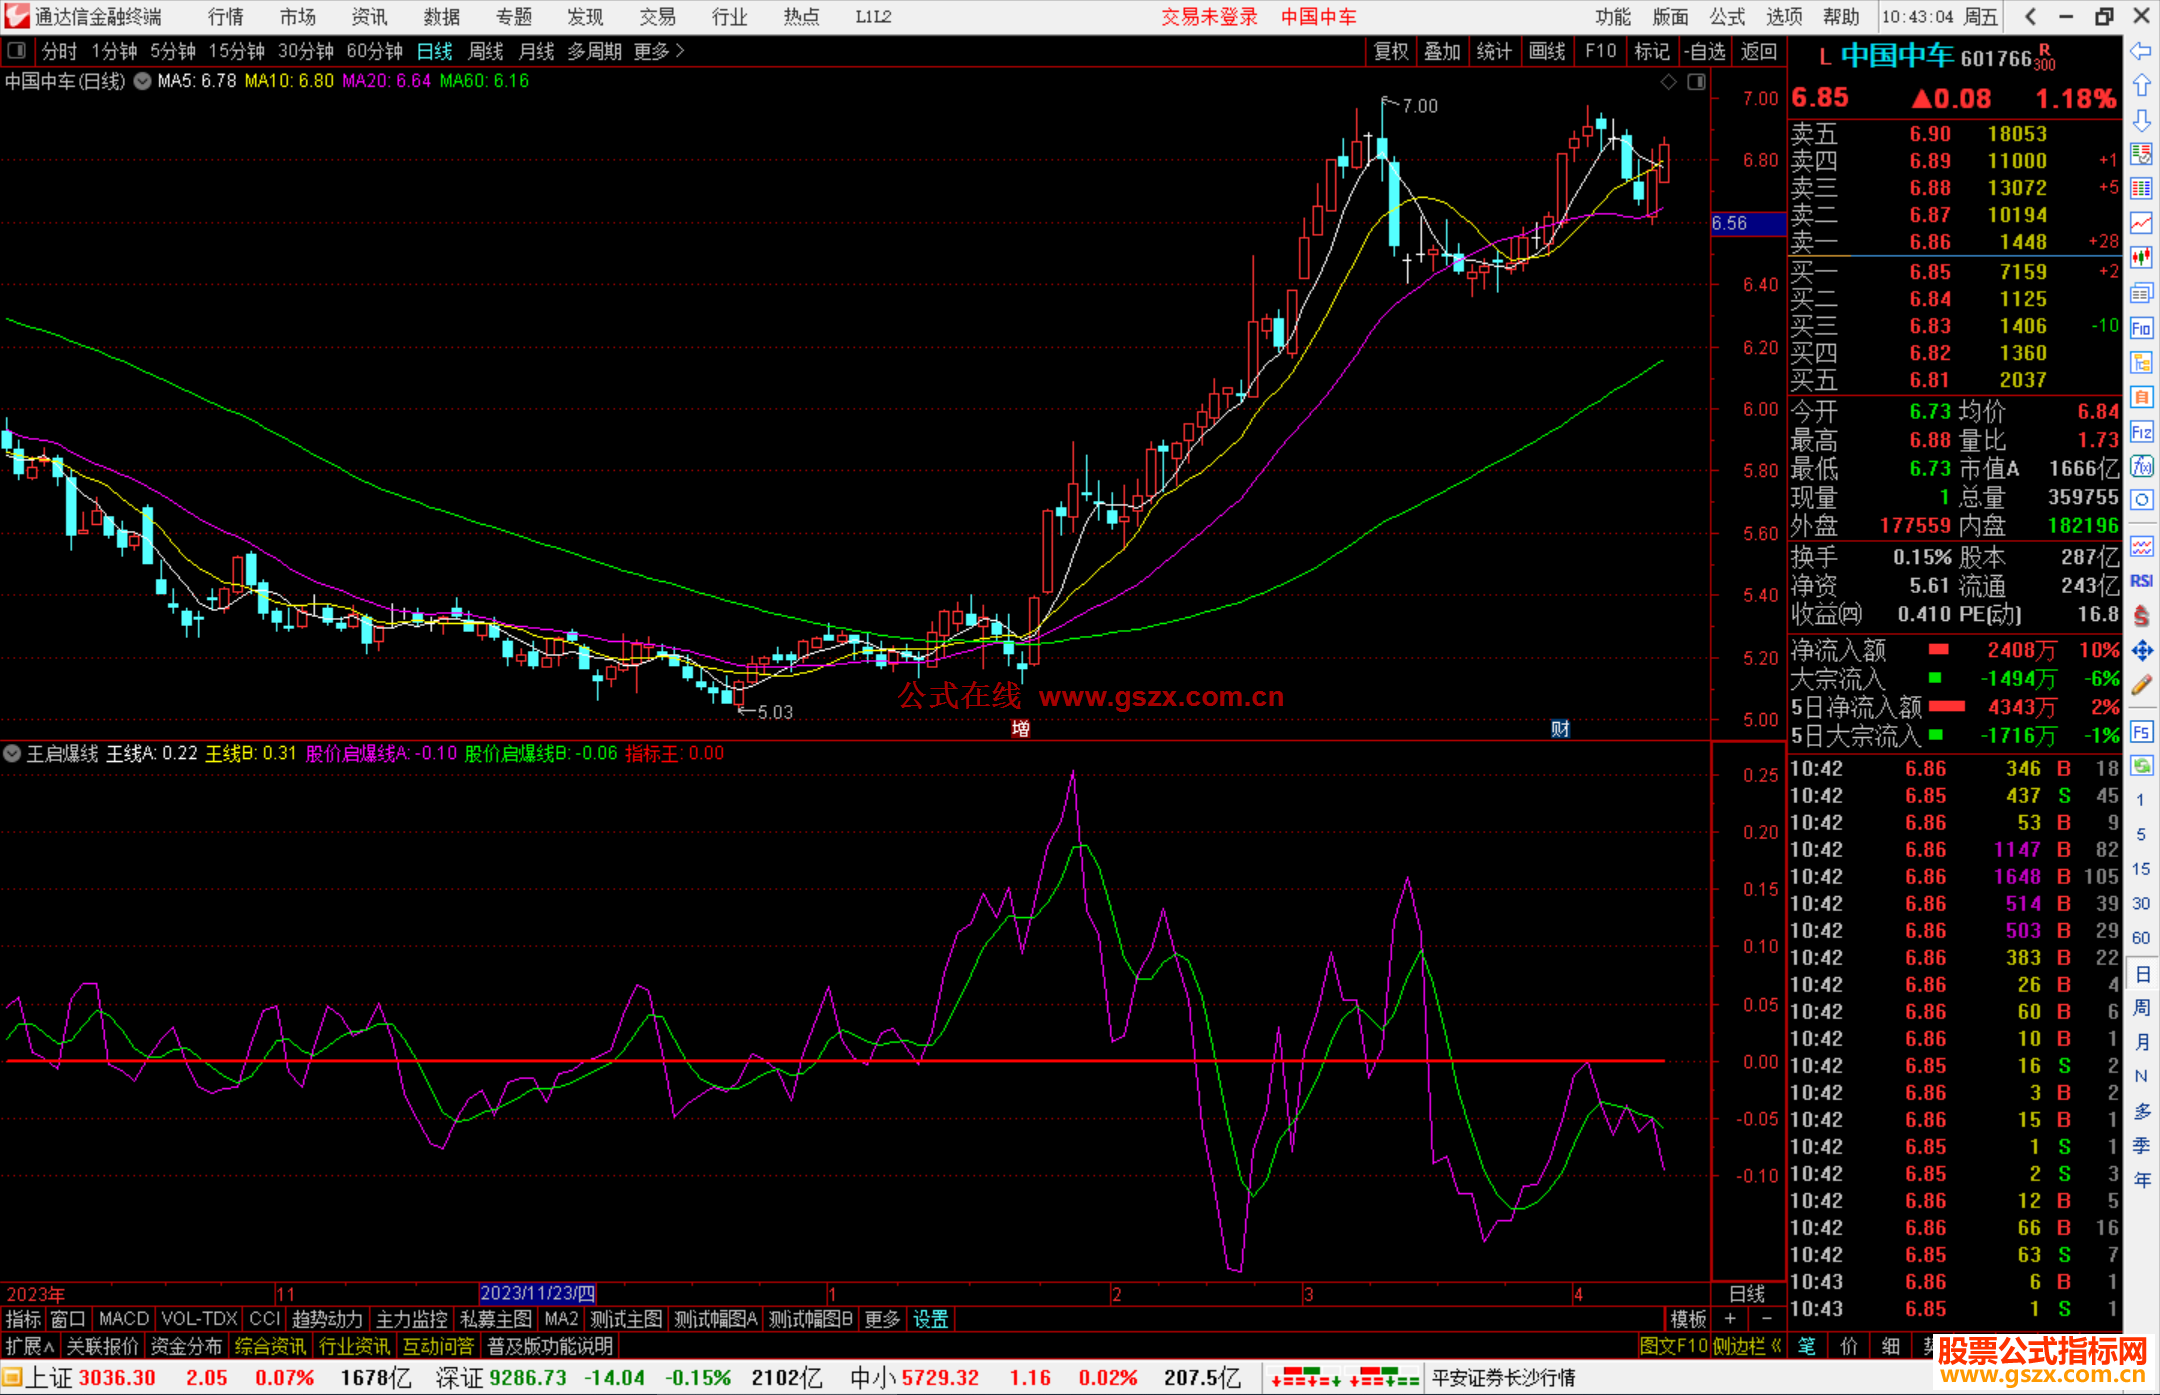The height and width of the screenshot is (1395, 2160).
Task: Open the RSI indicator sidebar icon
Action: click(x=2141, y=581)
